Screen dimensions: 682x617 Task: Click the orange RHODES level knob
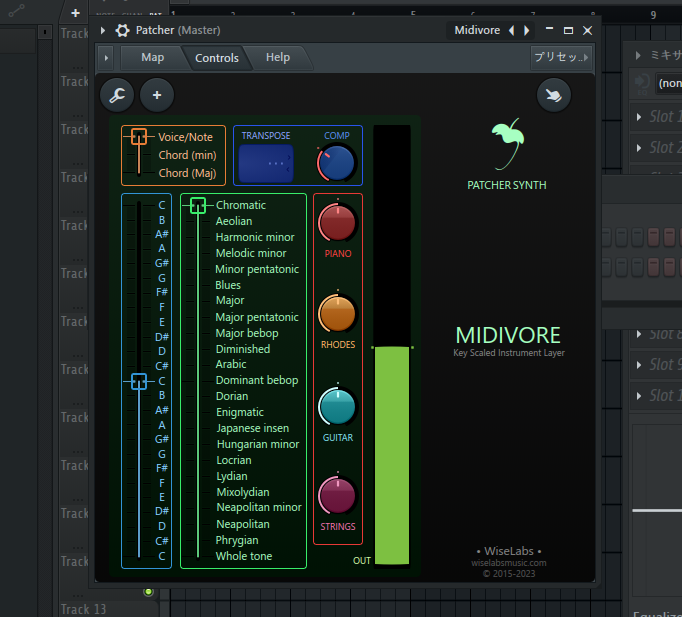click(x=338, y=313)
